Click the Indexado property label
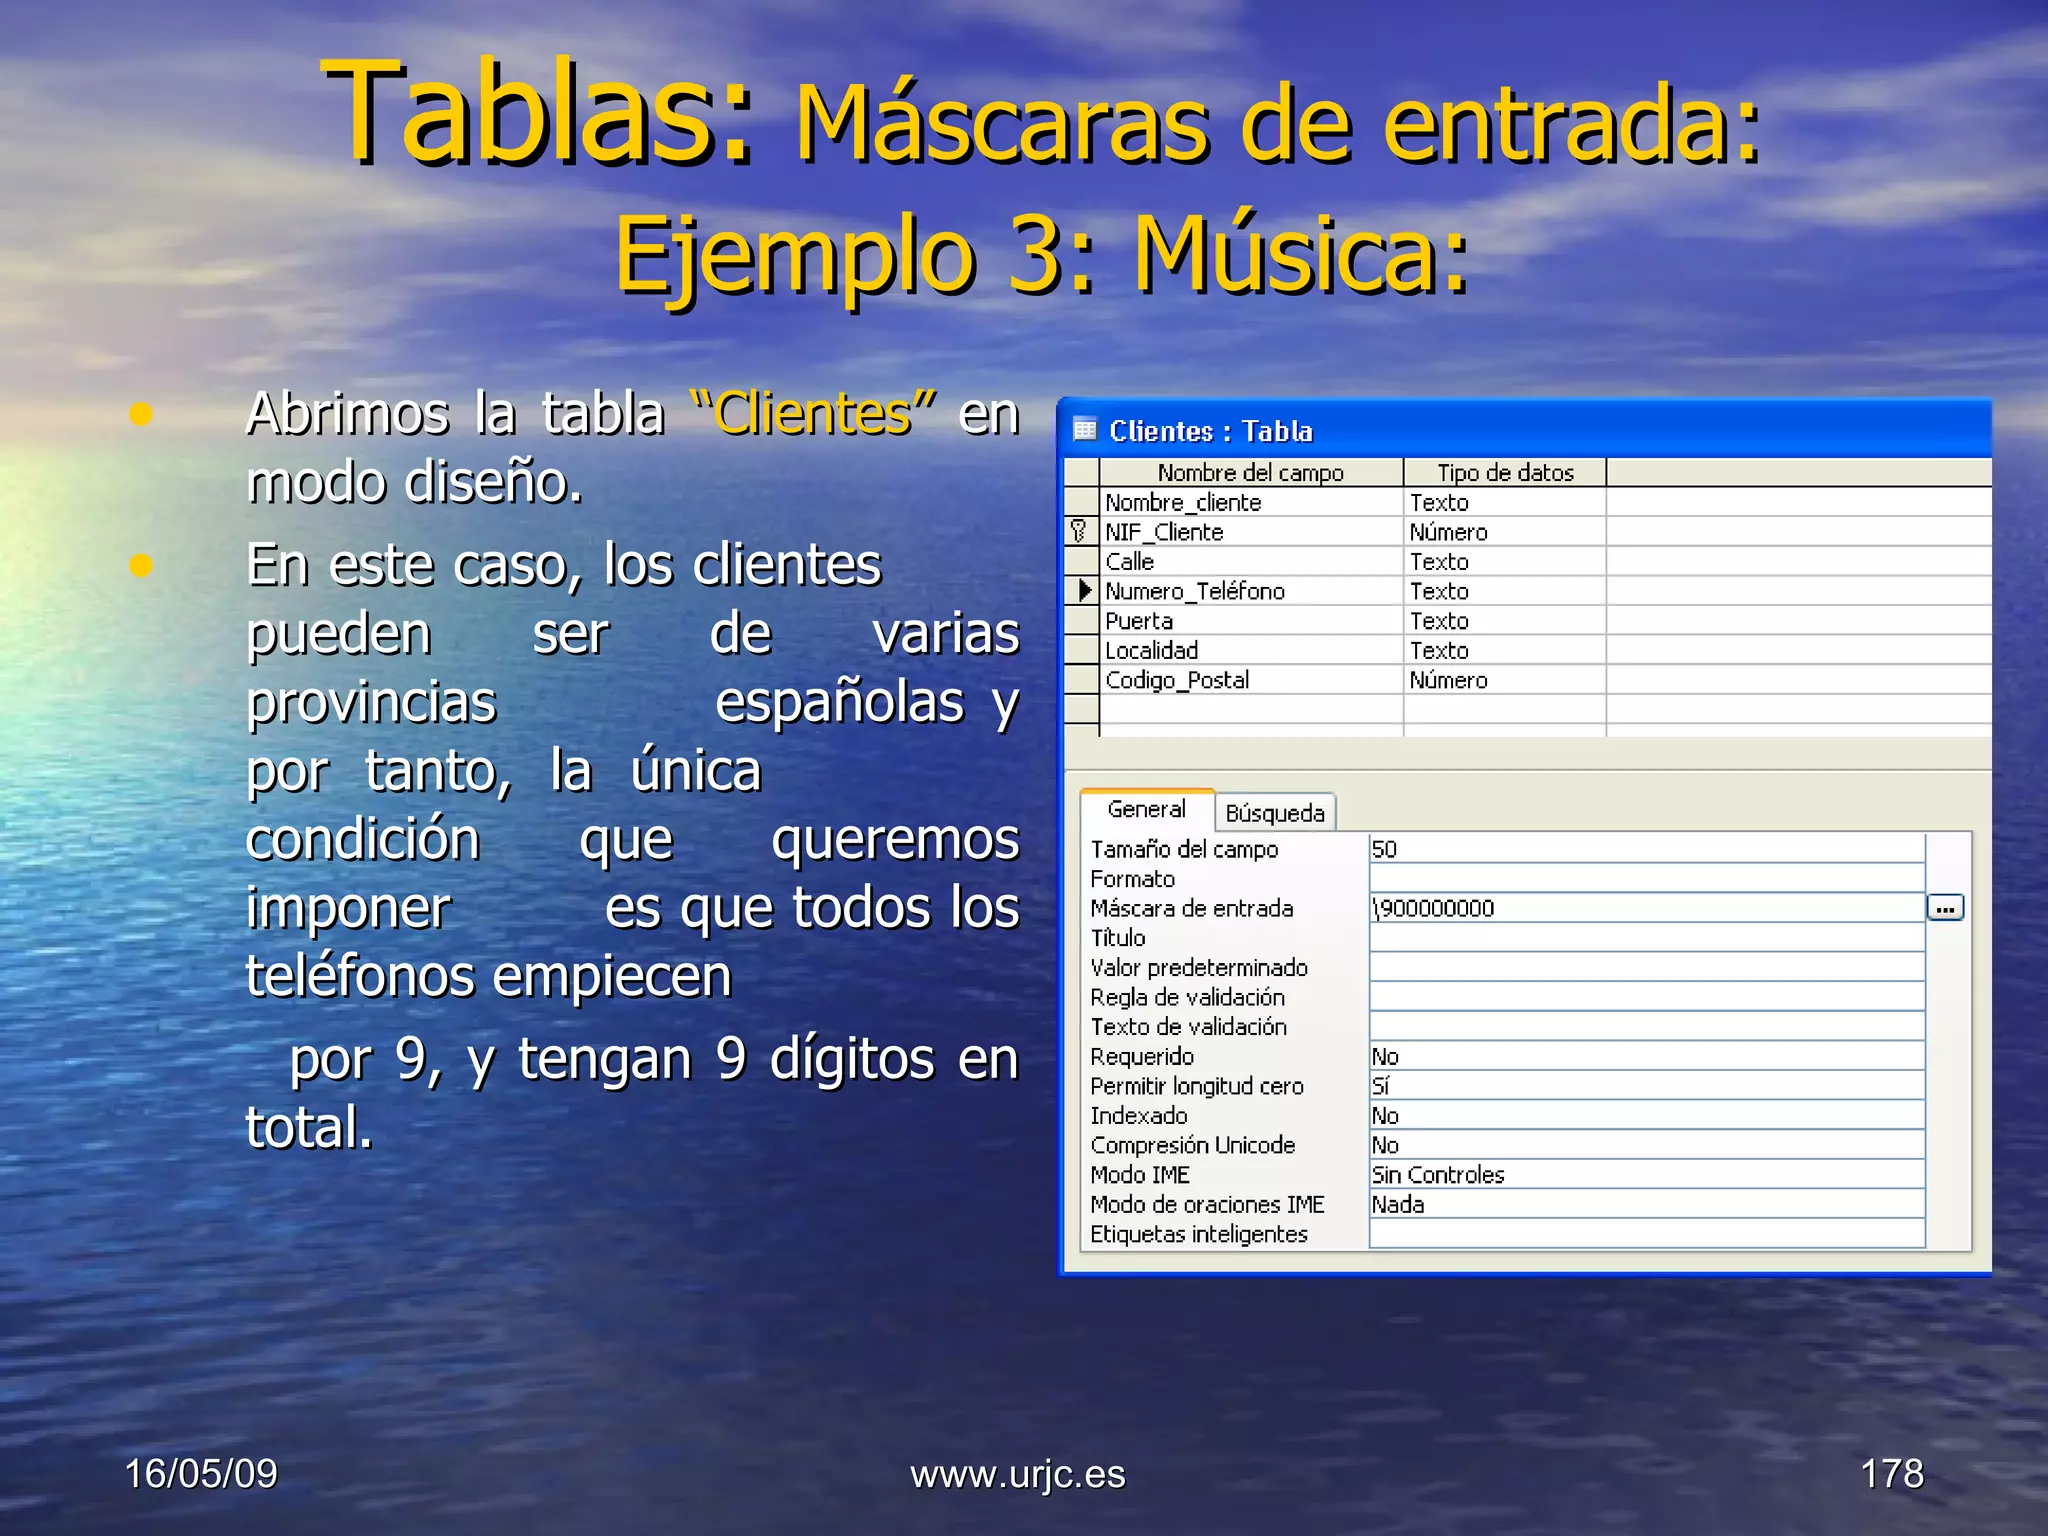 [1139, 1115]
